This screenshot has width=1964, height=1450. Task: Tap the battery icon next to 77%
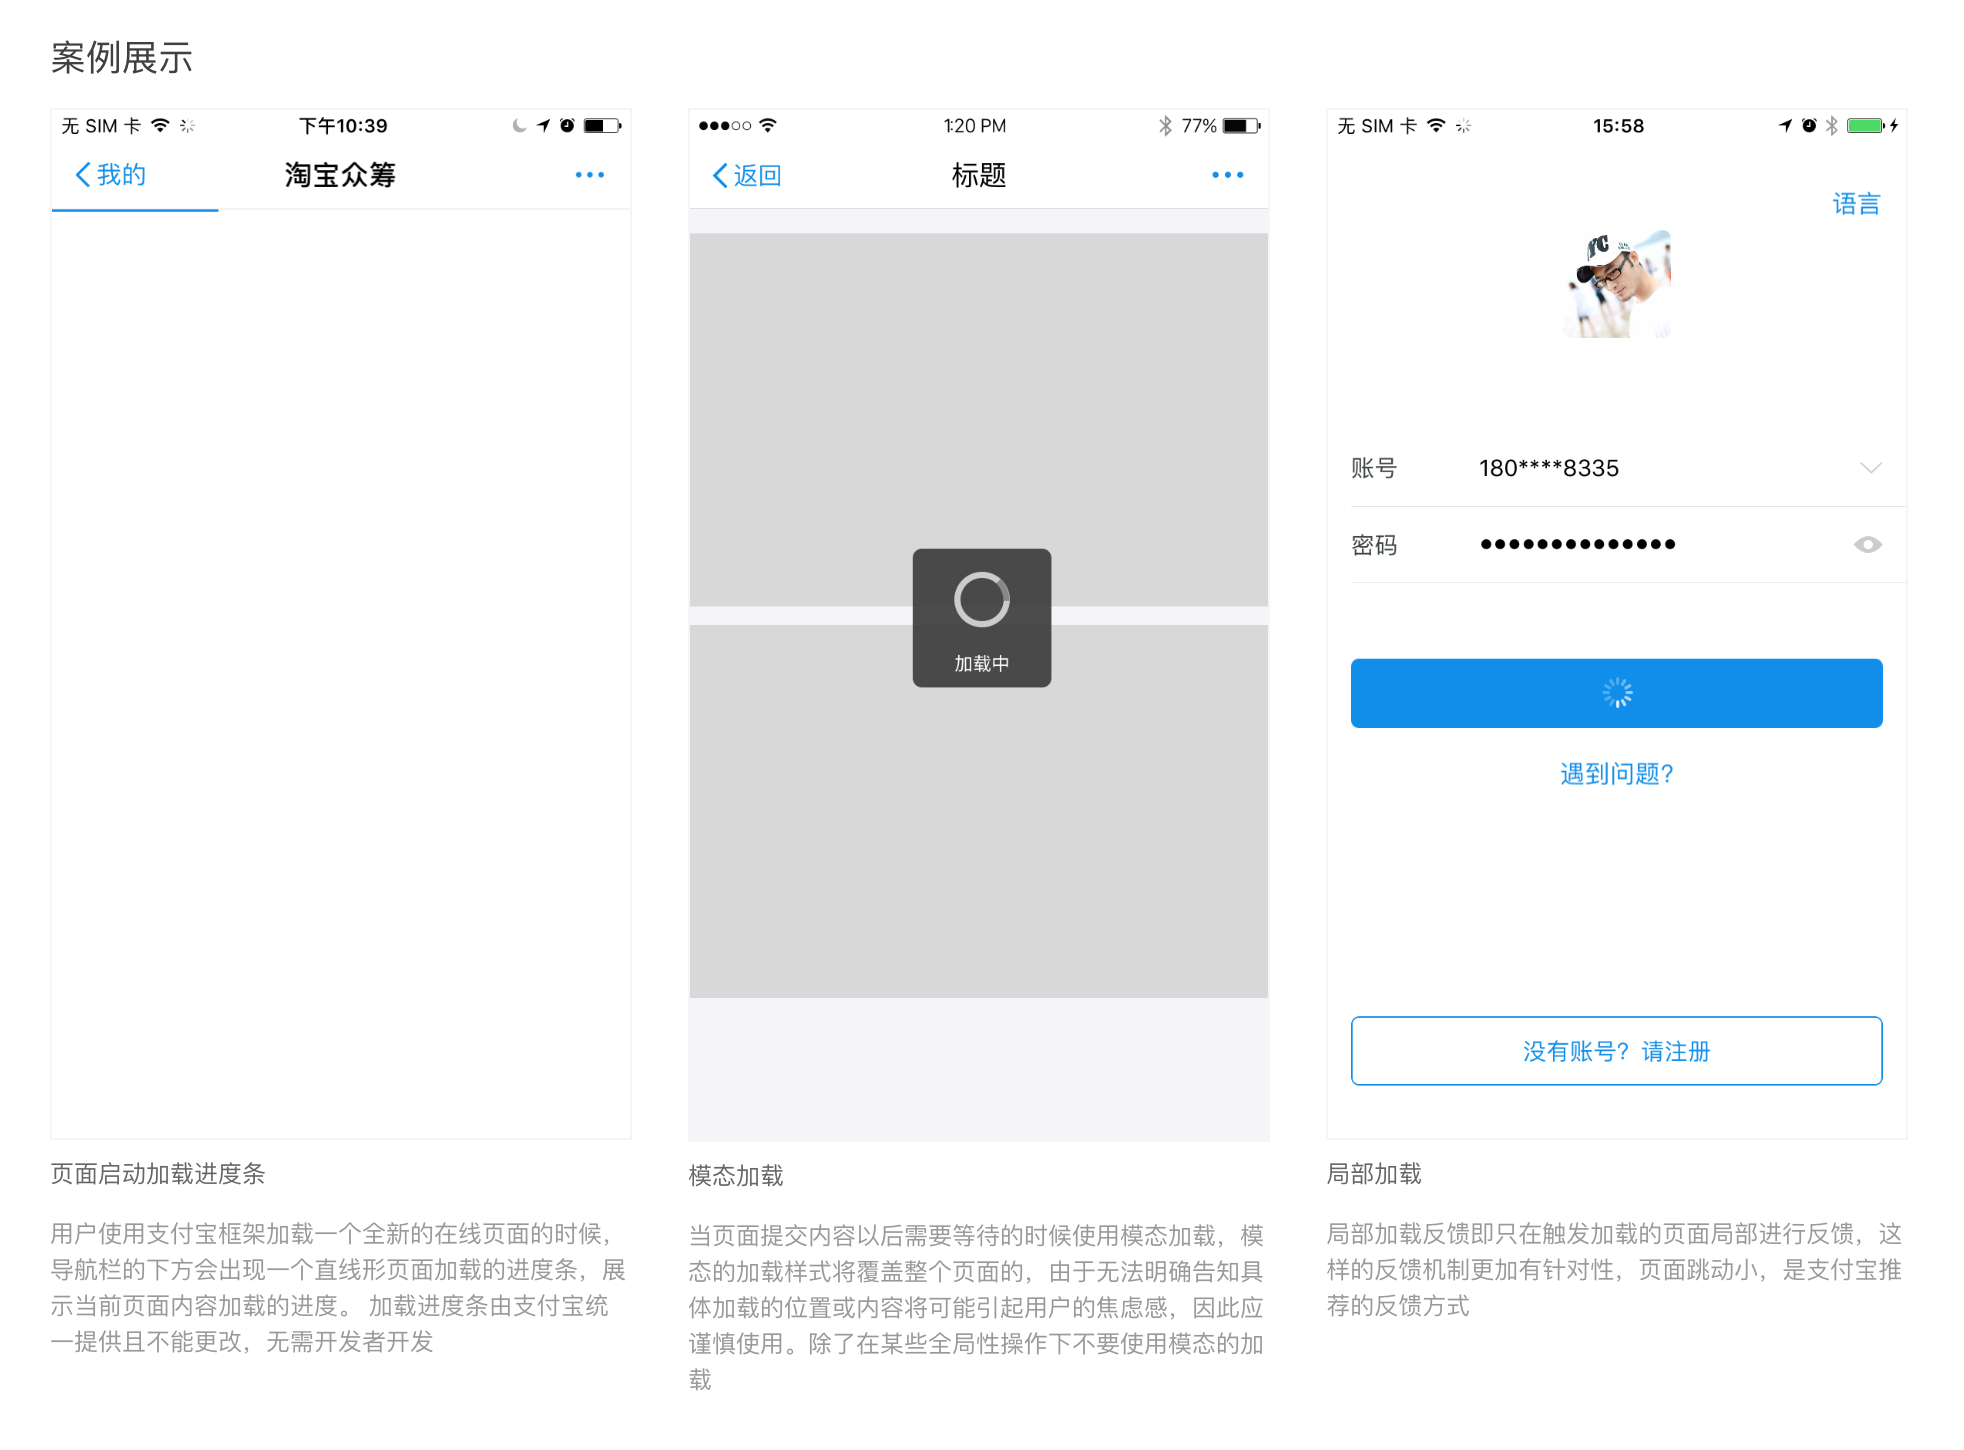tap(1242, 125)
